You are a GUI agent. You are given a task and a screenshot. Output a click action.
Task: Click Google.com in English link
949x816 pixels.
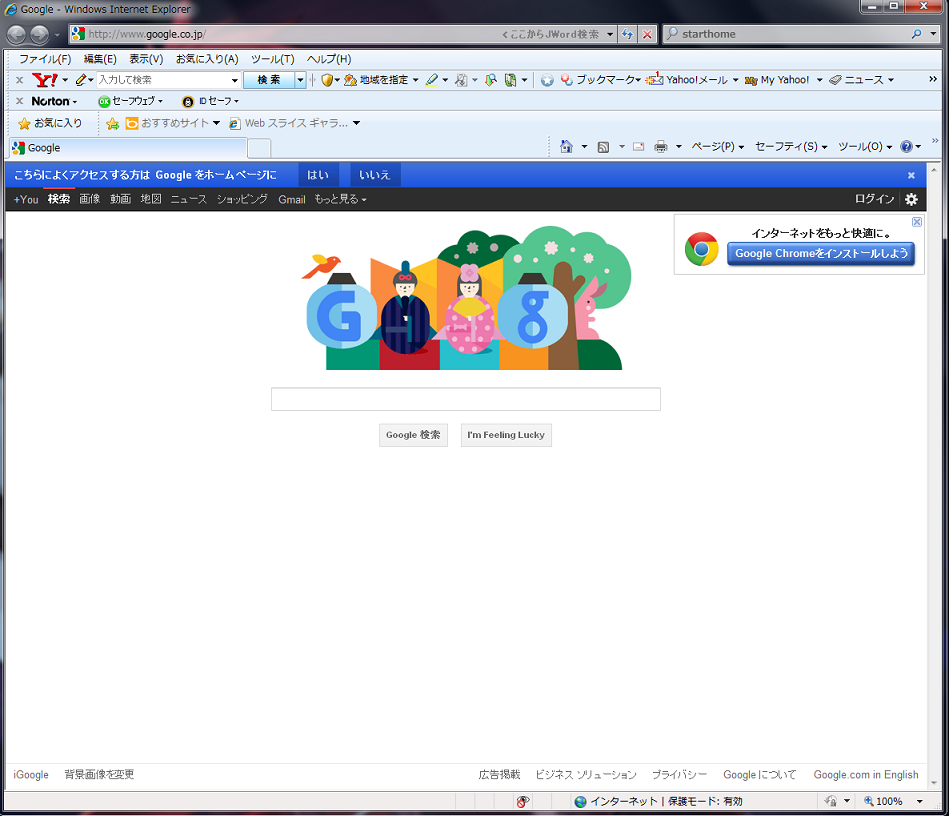coord(865,775)
